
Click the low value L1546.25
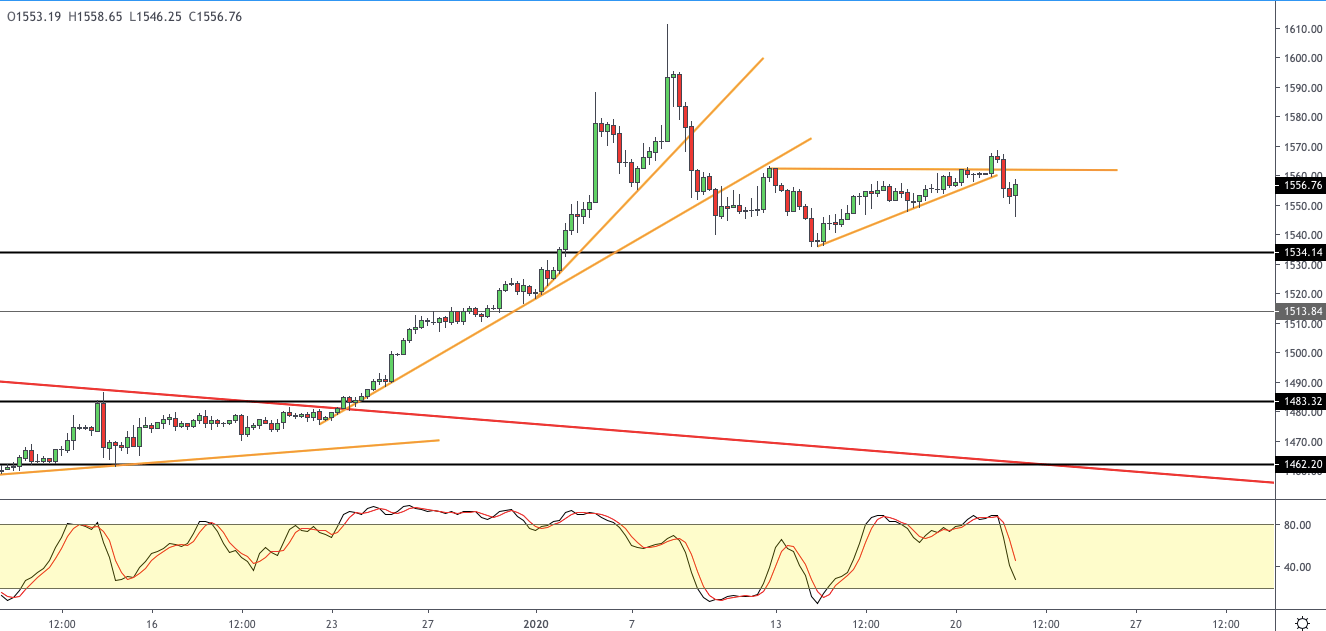tap(157, 17)
